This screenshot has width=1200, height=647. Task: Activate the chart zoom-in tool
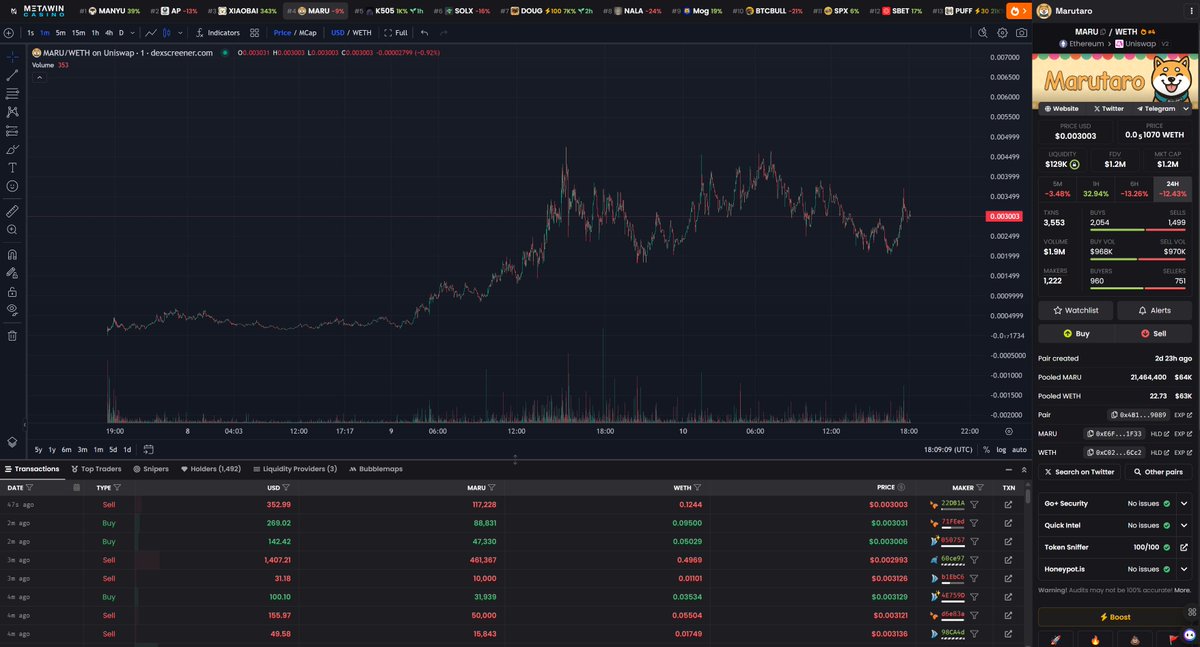point(12,230)
